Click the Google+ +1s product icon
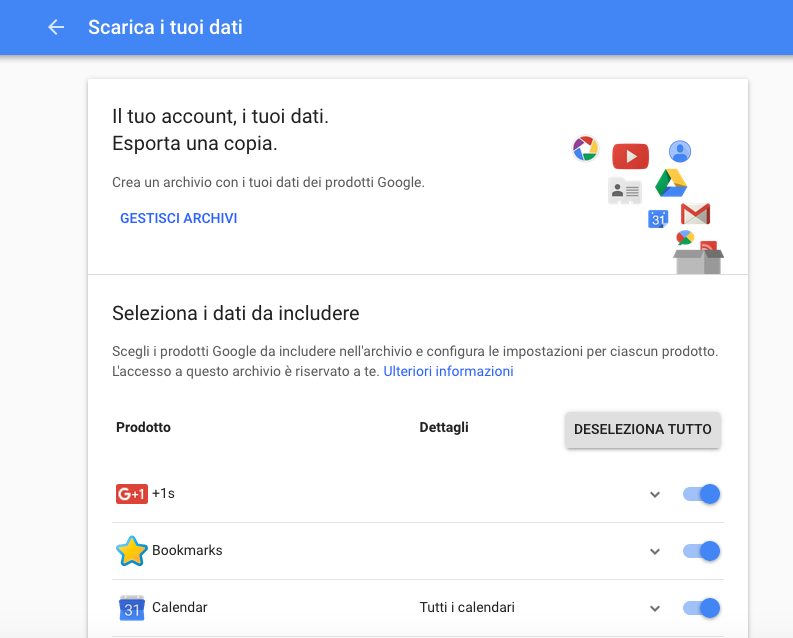The height and width of the screenshot is (638, 793). (131, 494)
